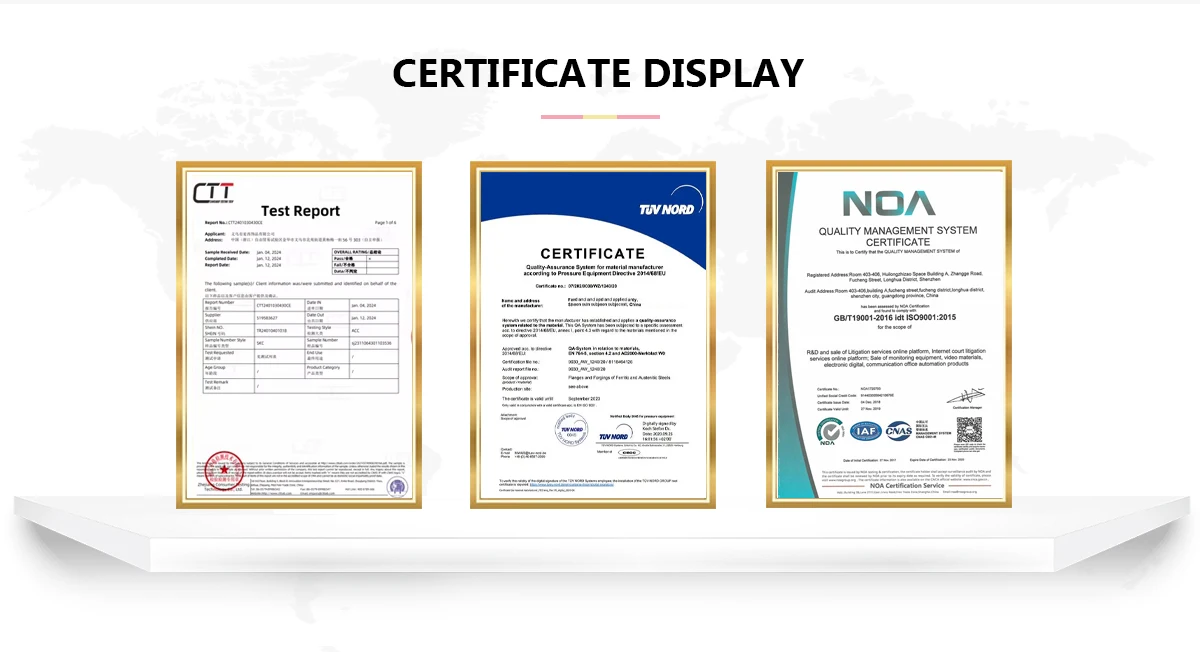The width and height of the screenshot is (1200, 652).
Task: Open the TUV NORD certificate image
Action: click(x=593, y=335)
